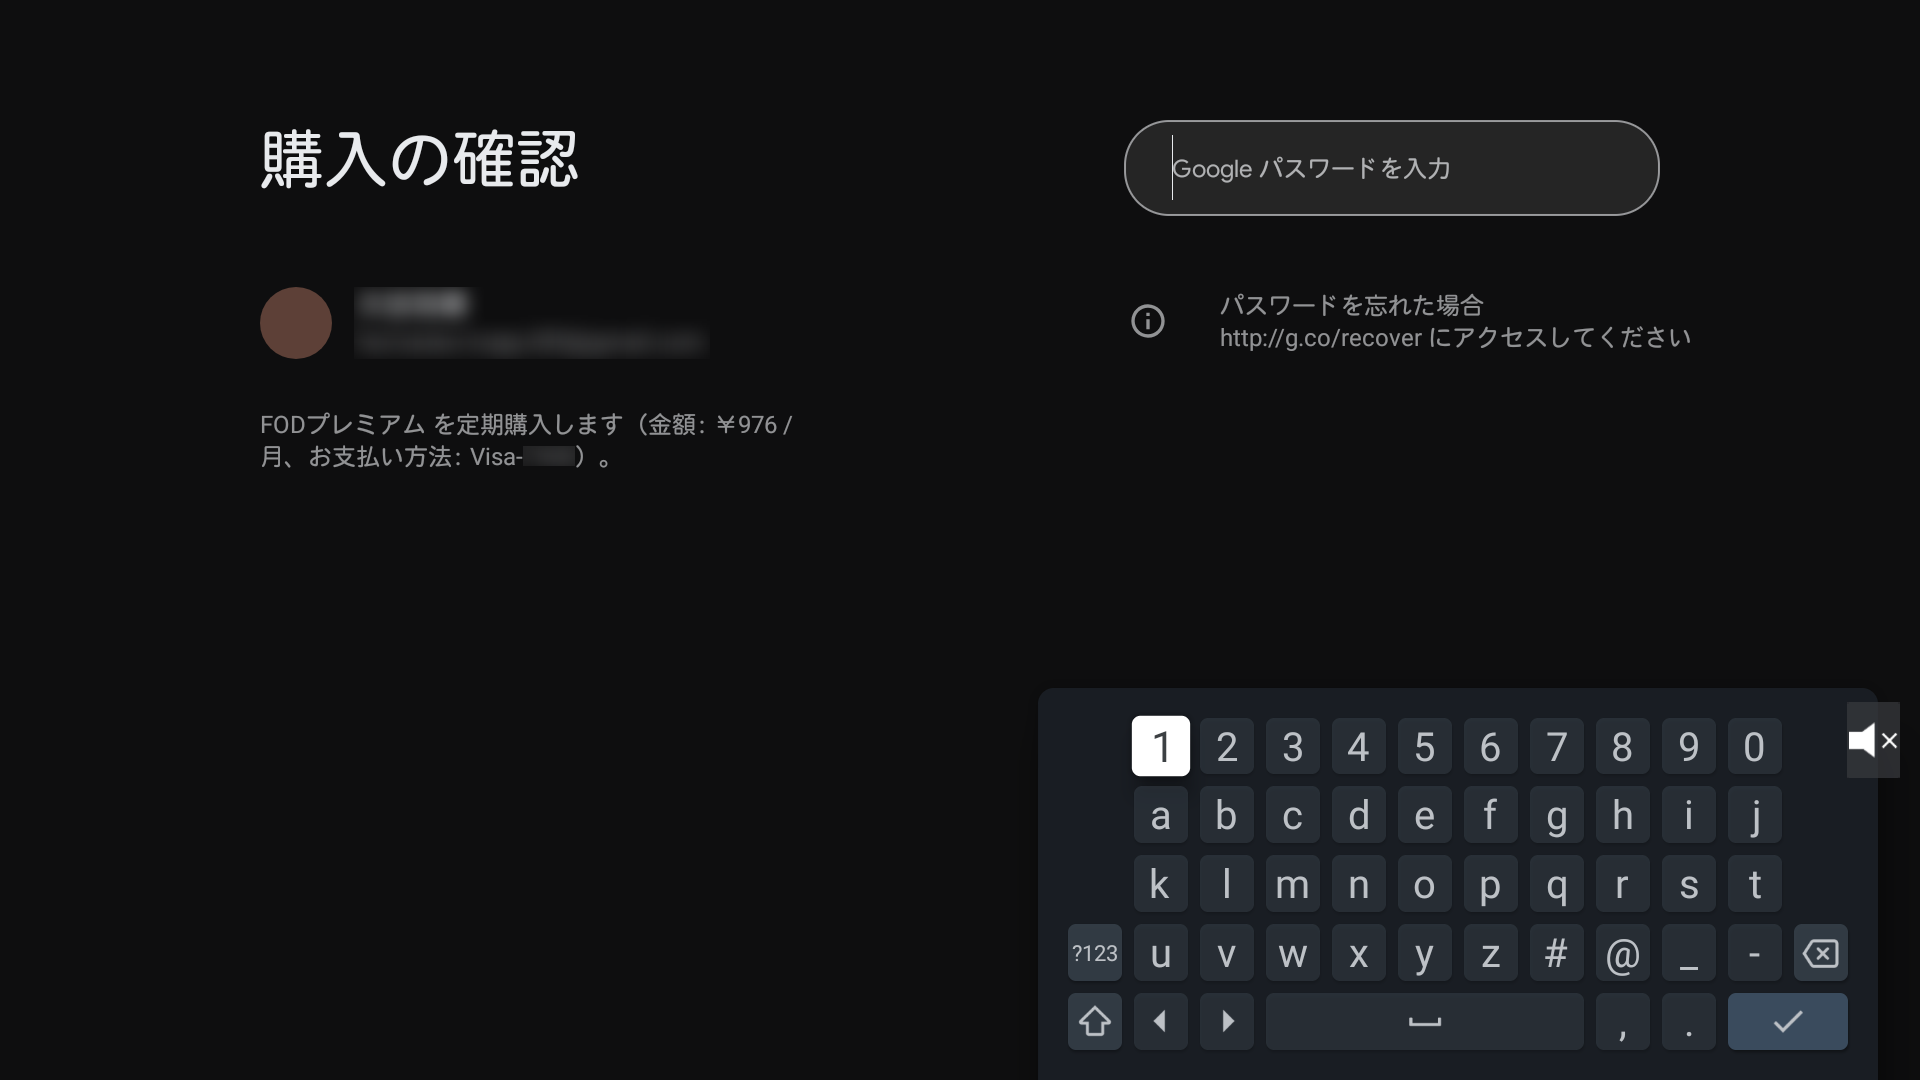Tap the 4 number key

pos(1358,746)
